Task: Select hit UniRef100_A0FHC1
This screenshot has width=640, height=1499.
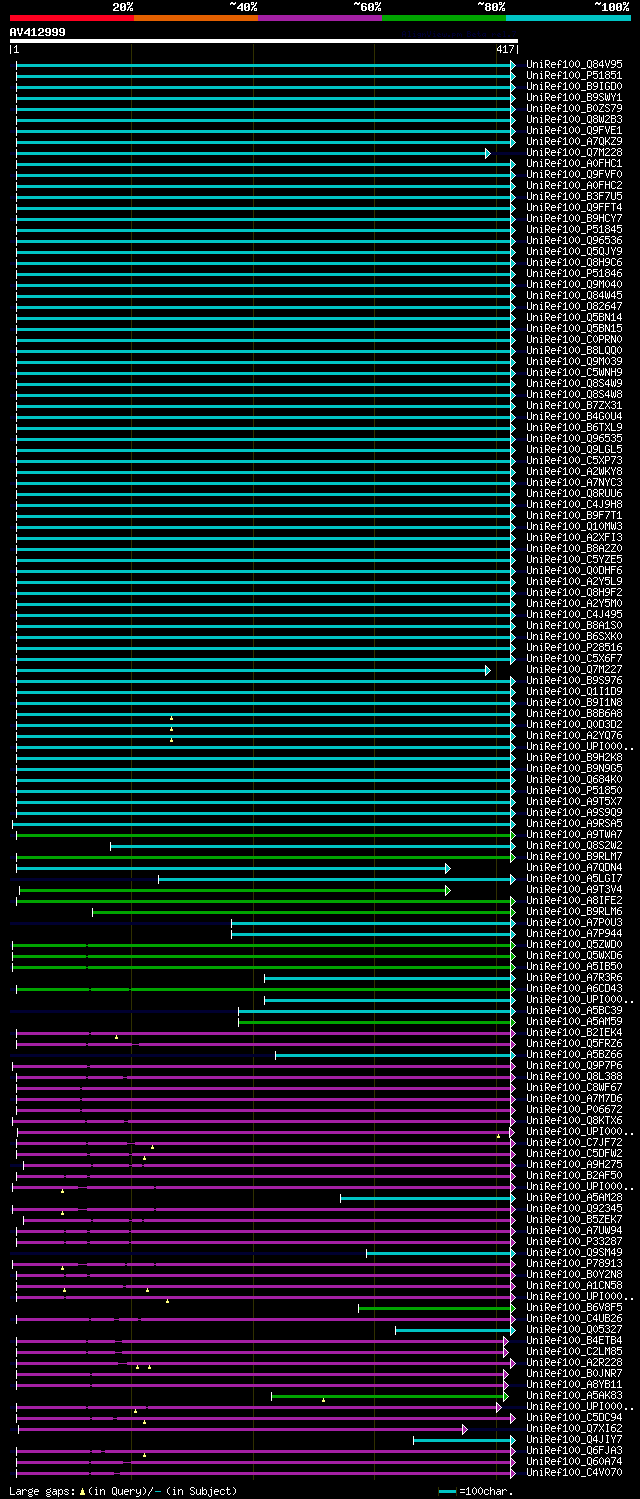Action: pos(573,163)
